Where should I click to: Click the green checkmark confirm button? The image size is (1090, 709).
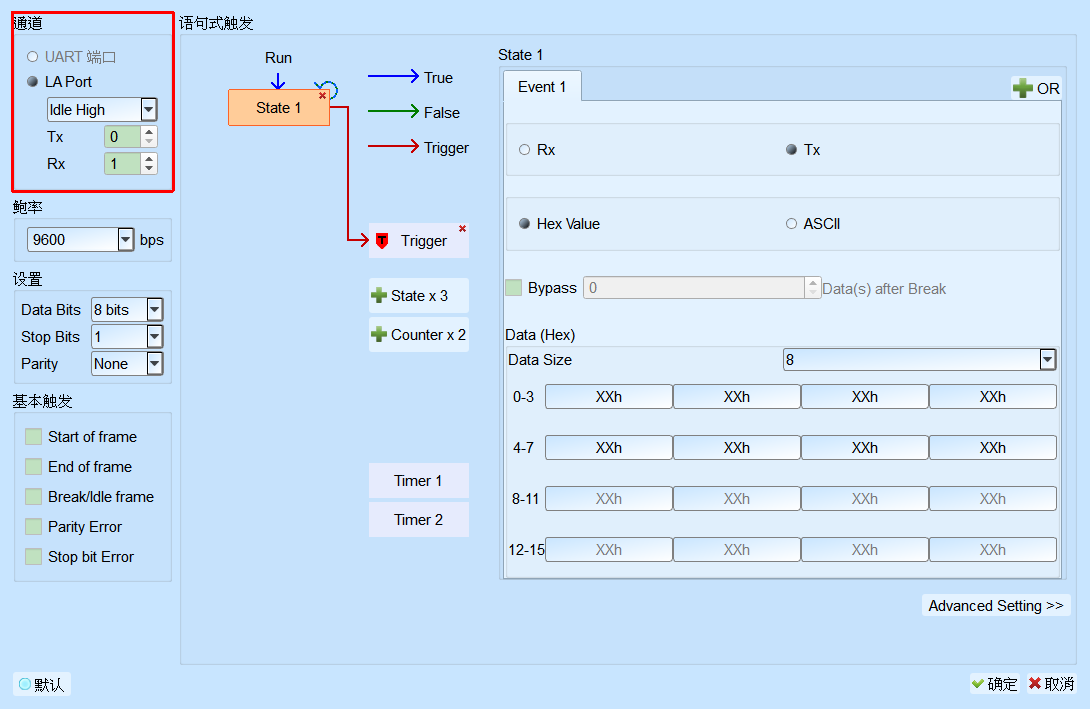994,684
